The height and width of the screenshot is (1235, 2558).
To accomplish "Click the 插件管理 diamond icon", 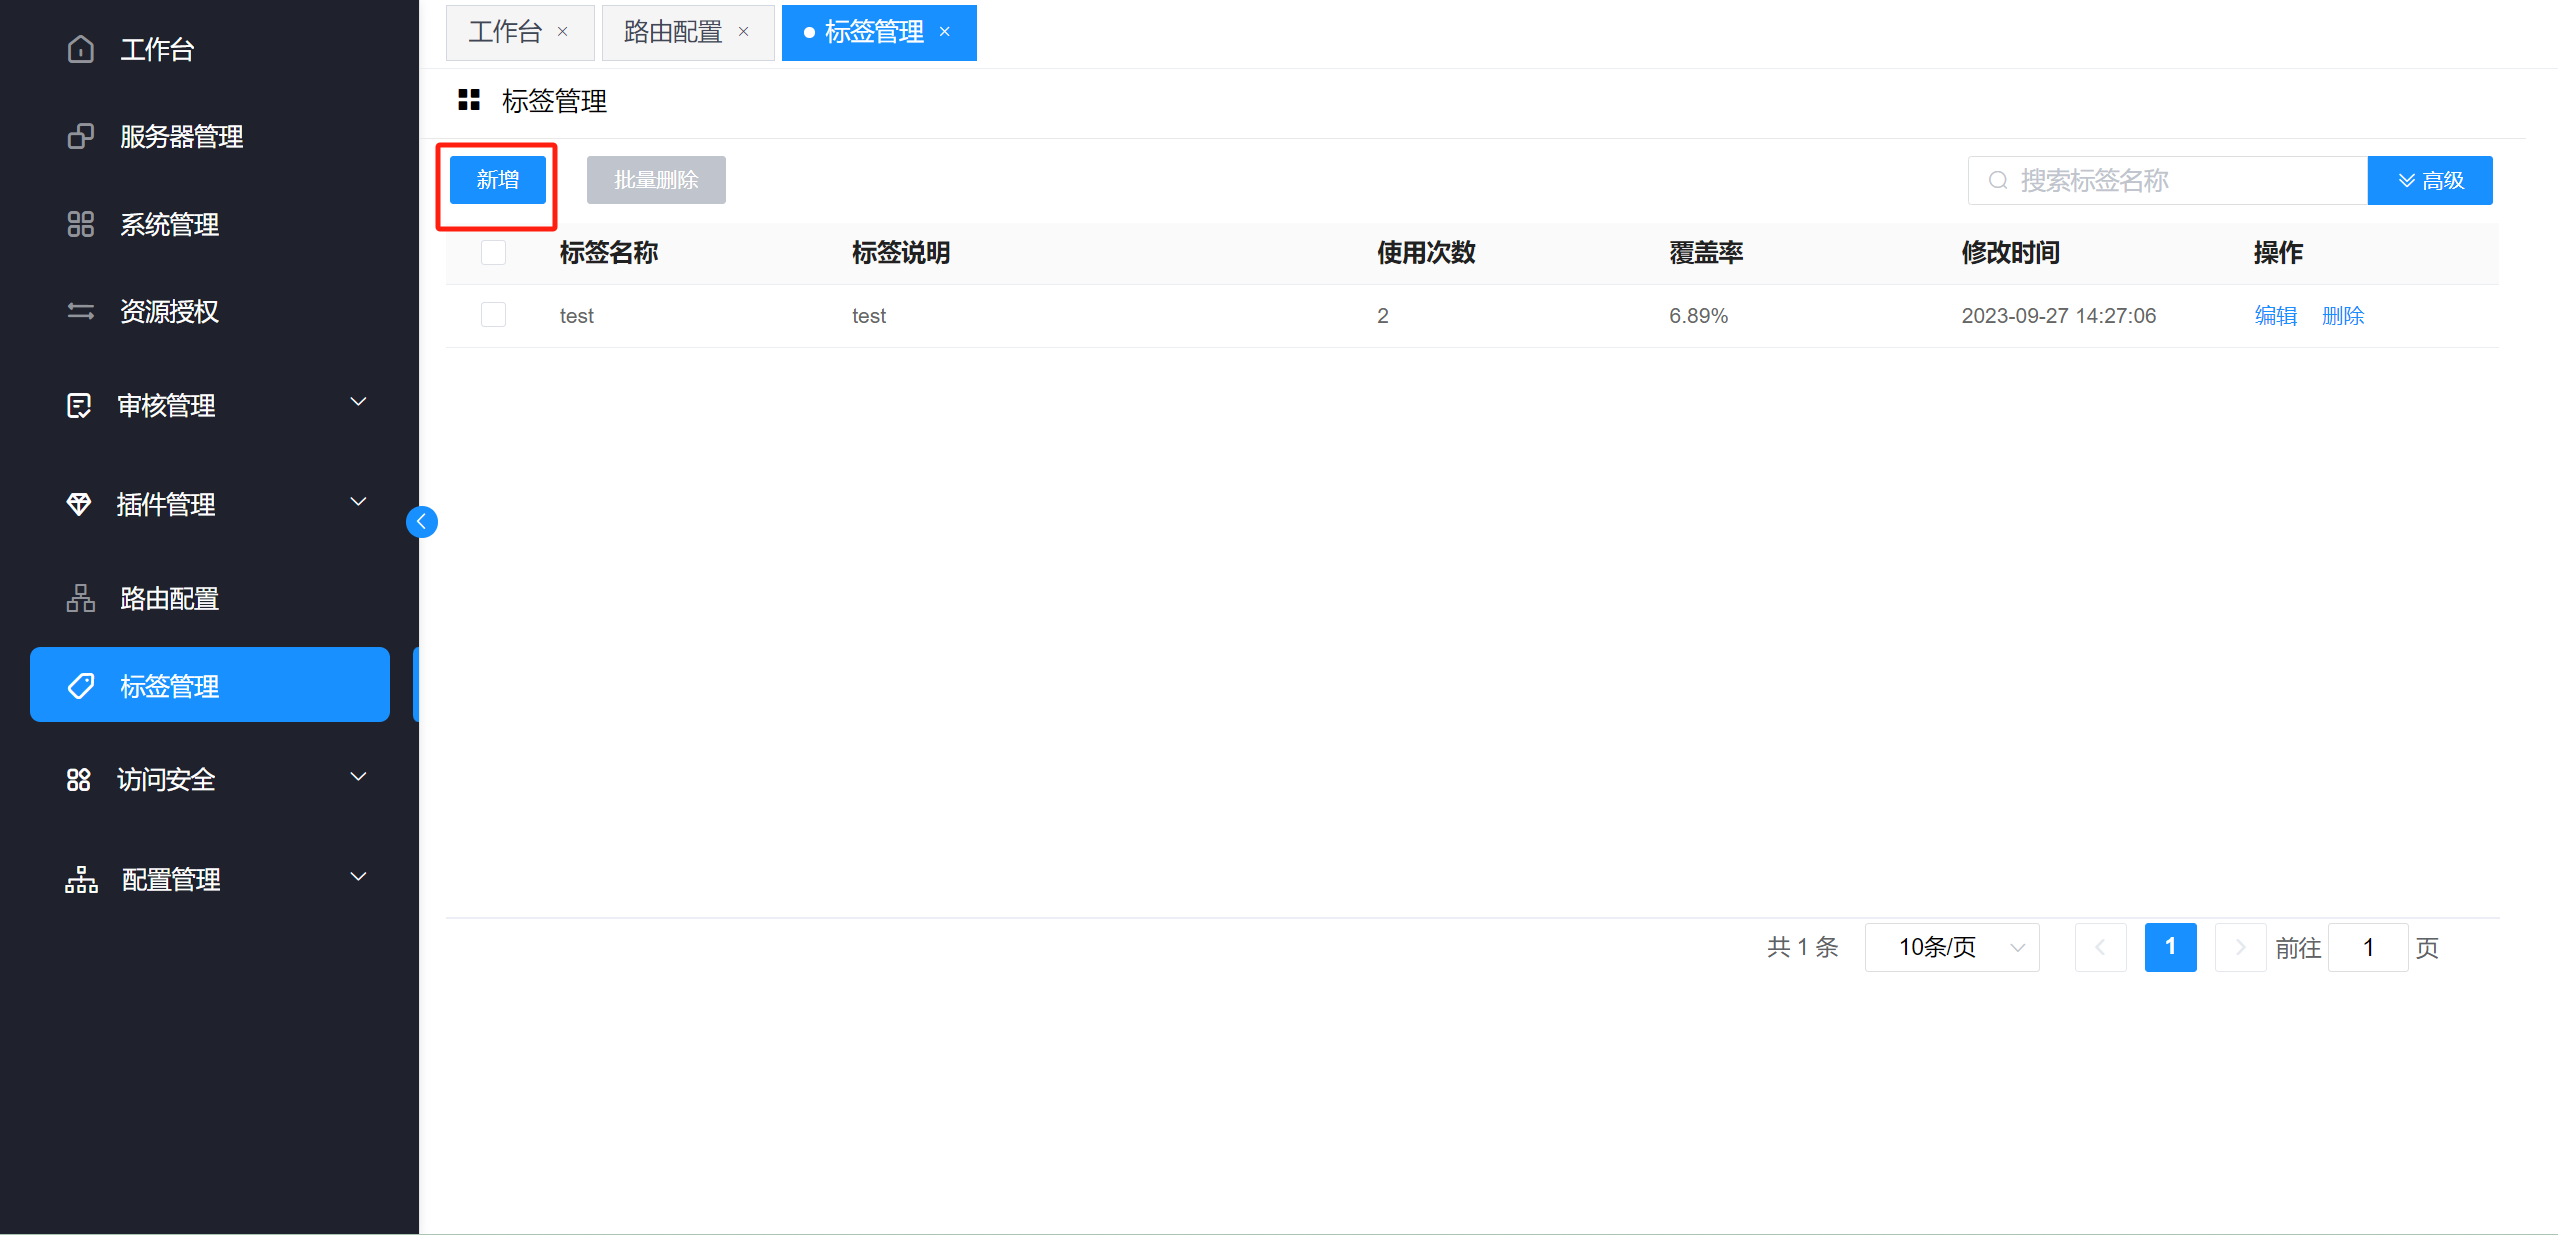I will [79, 504].
